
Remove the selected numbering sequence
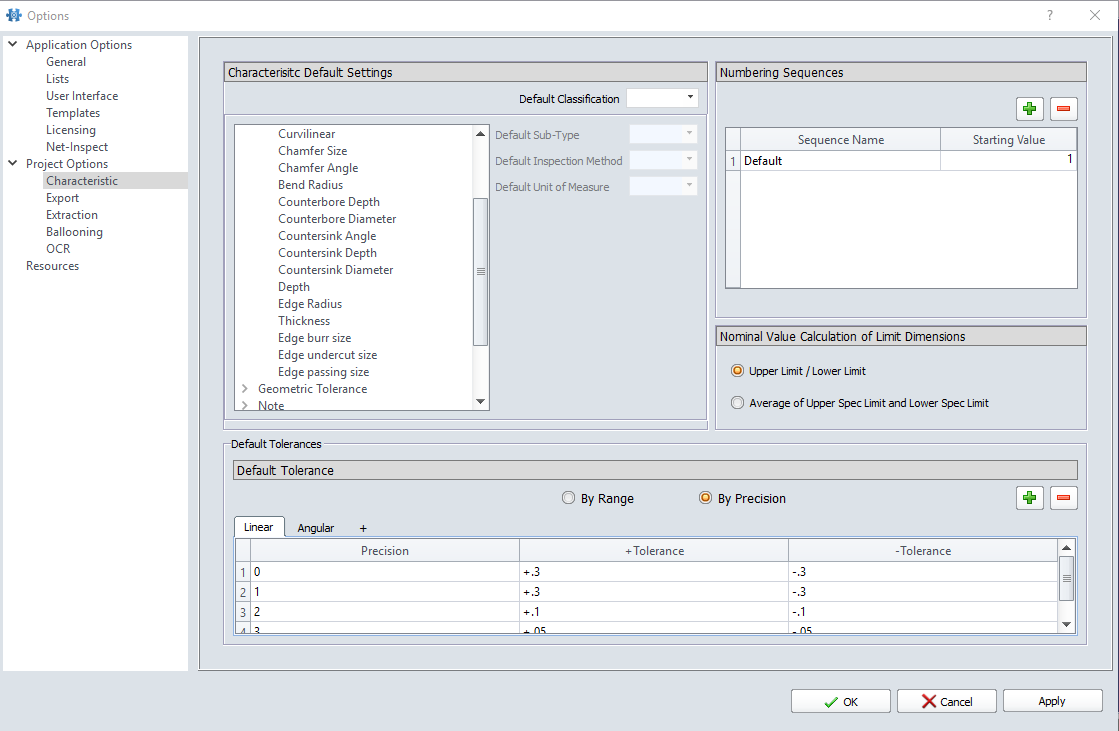pos(1063,108)
